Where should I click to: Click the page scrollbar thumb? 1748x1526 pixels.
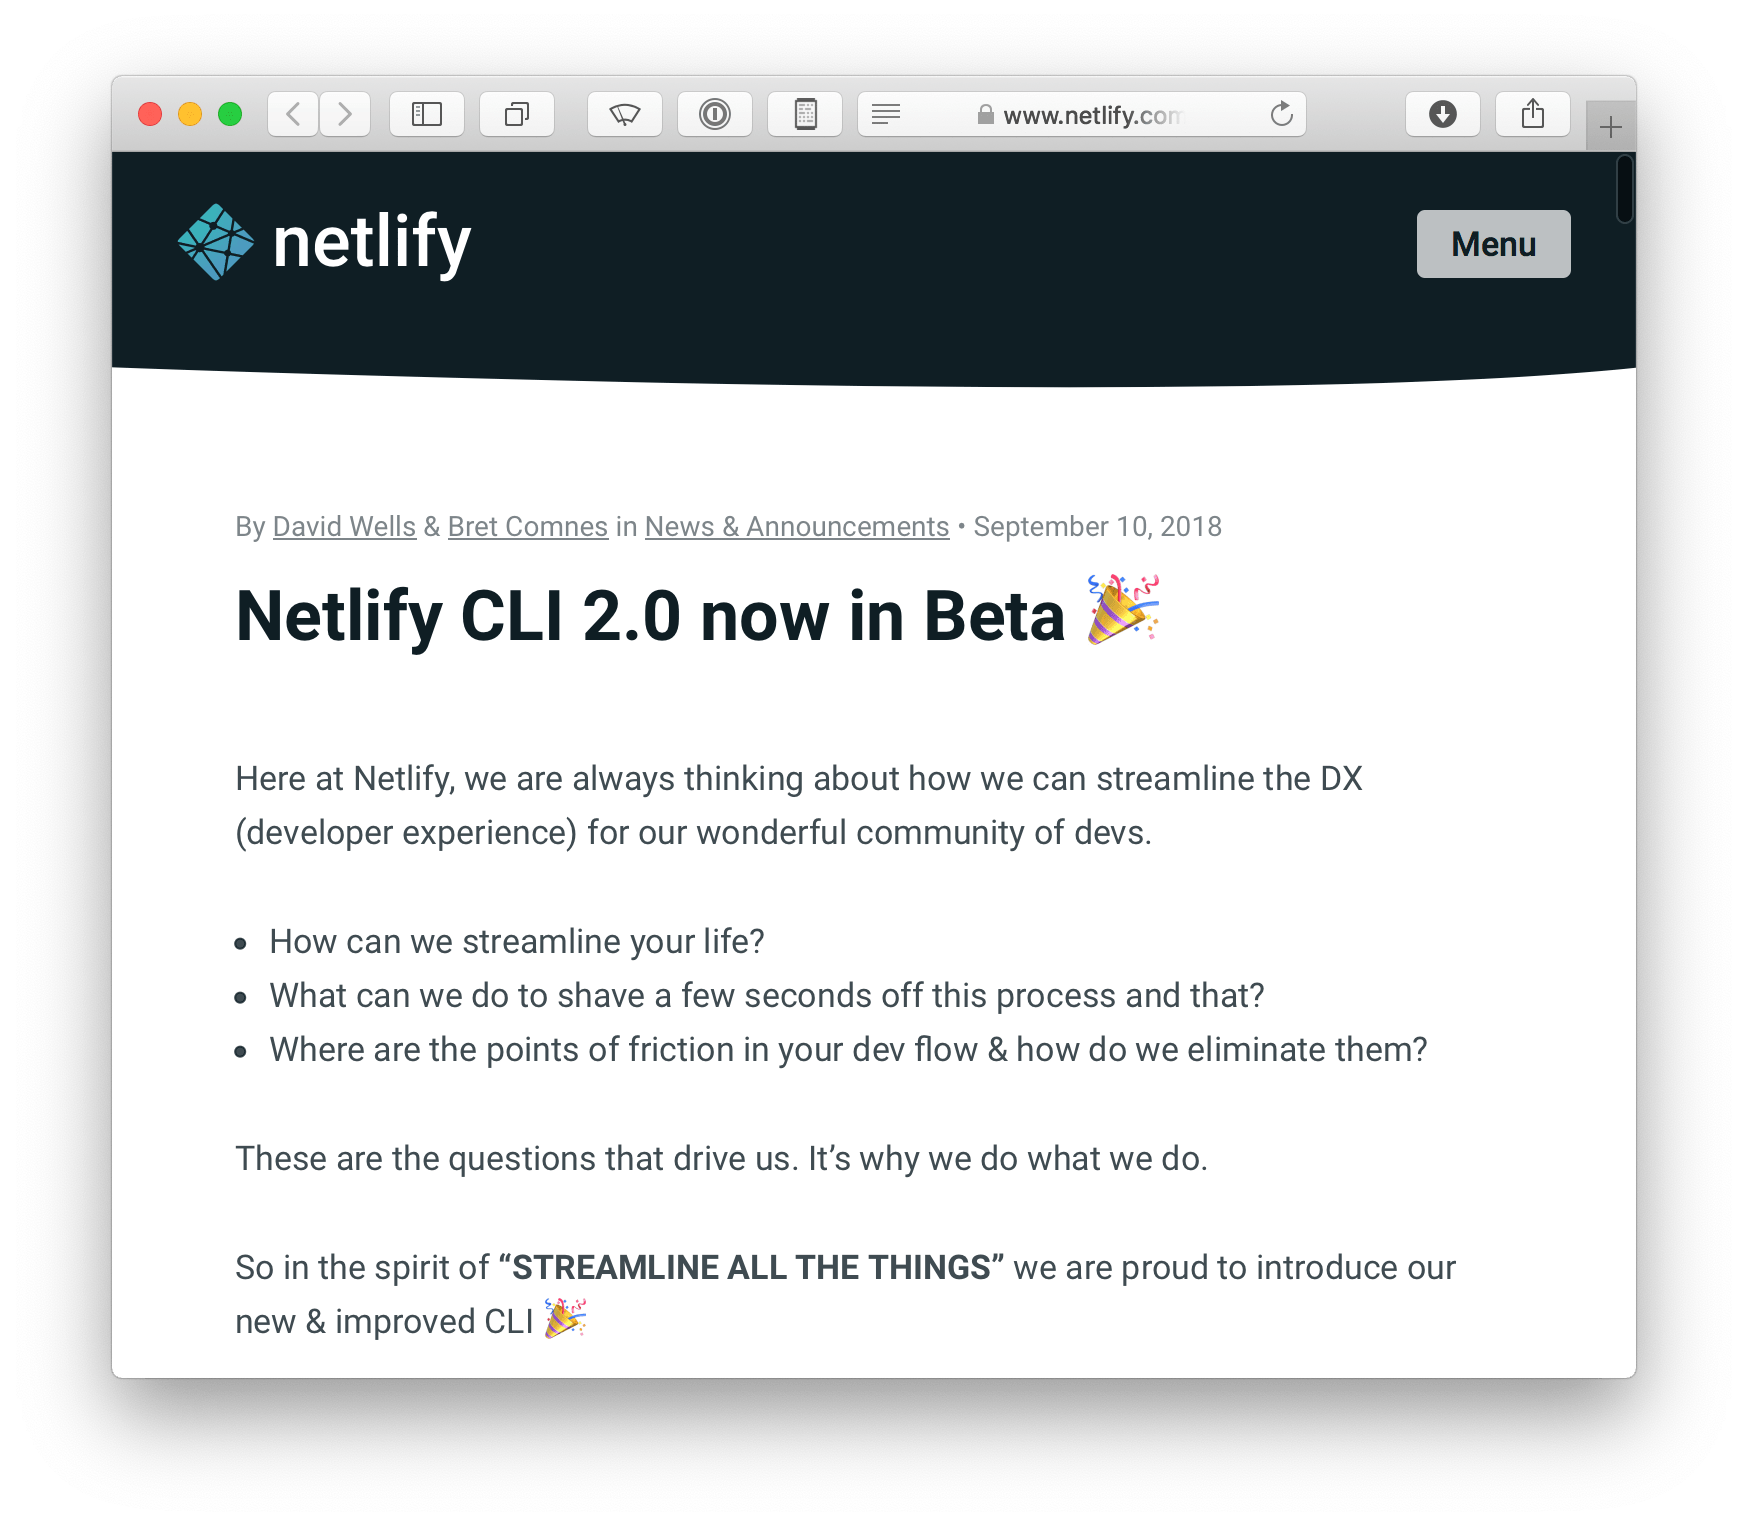tap(1625, 189)
